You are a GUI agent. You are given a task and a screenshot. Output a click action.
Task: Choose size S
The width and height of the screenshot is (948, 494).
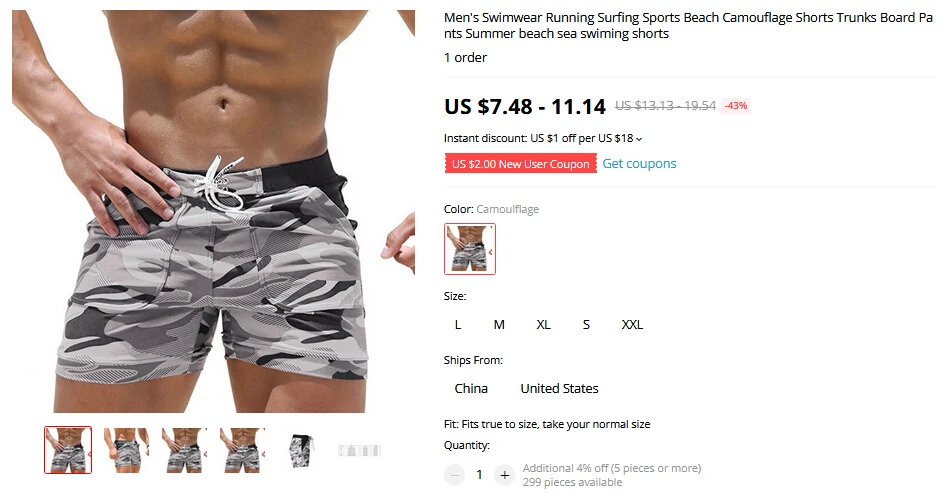pyautogui.click(x=586, y=325)
